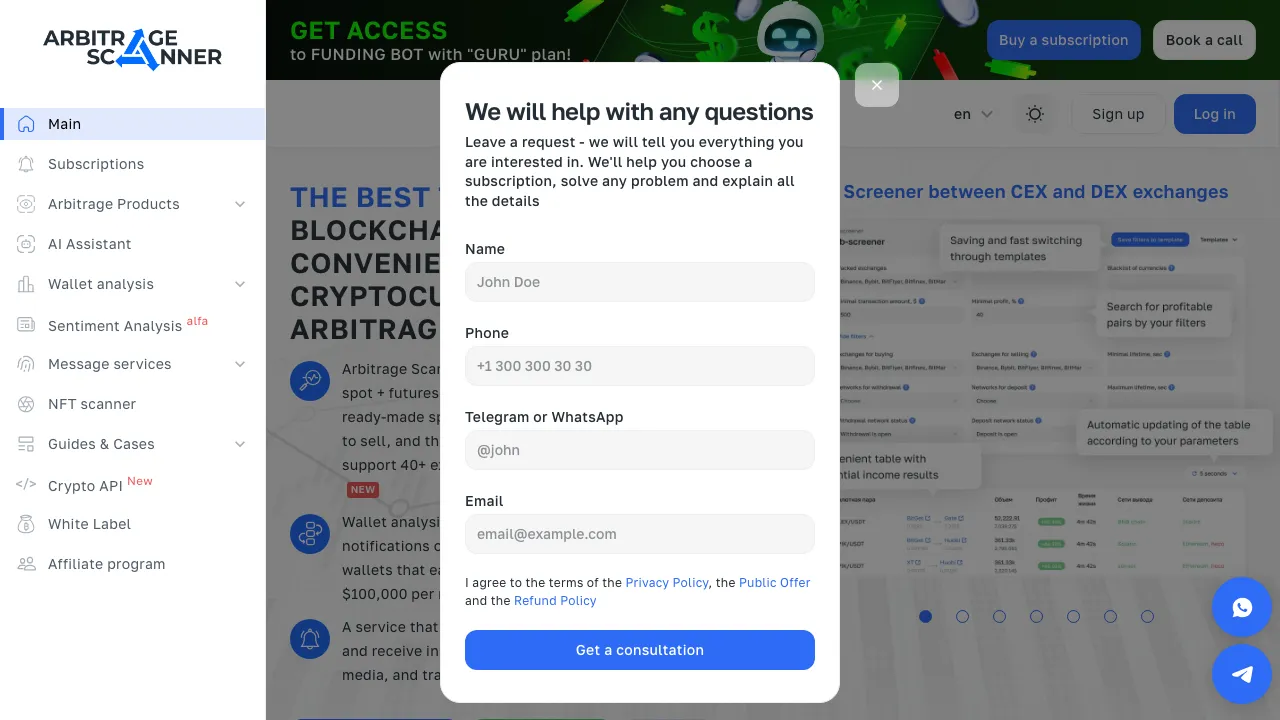
Task: Open the Guides & Cases menu
Action: coord(101,444)
